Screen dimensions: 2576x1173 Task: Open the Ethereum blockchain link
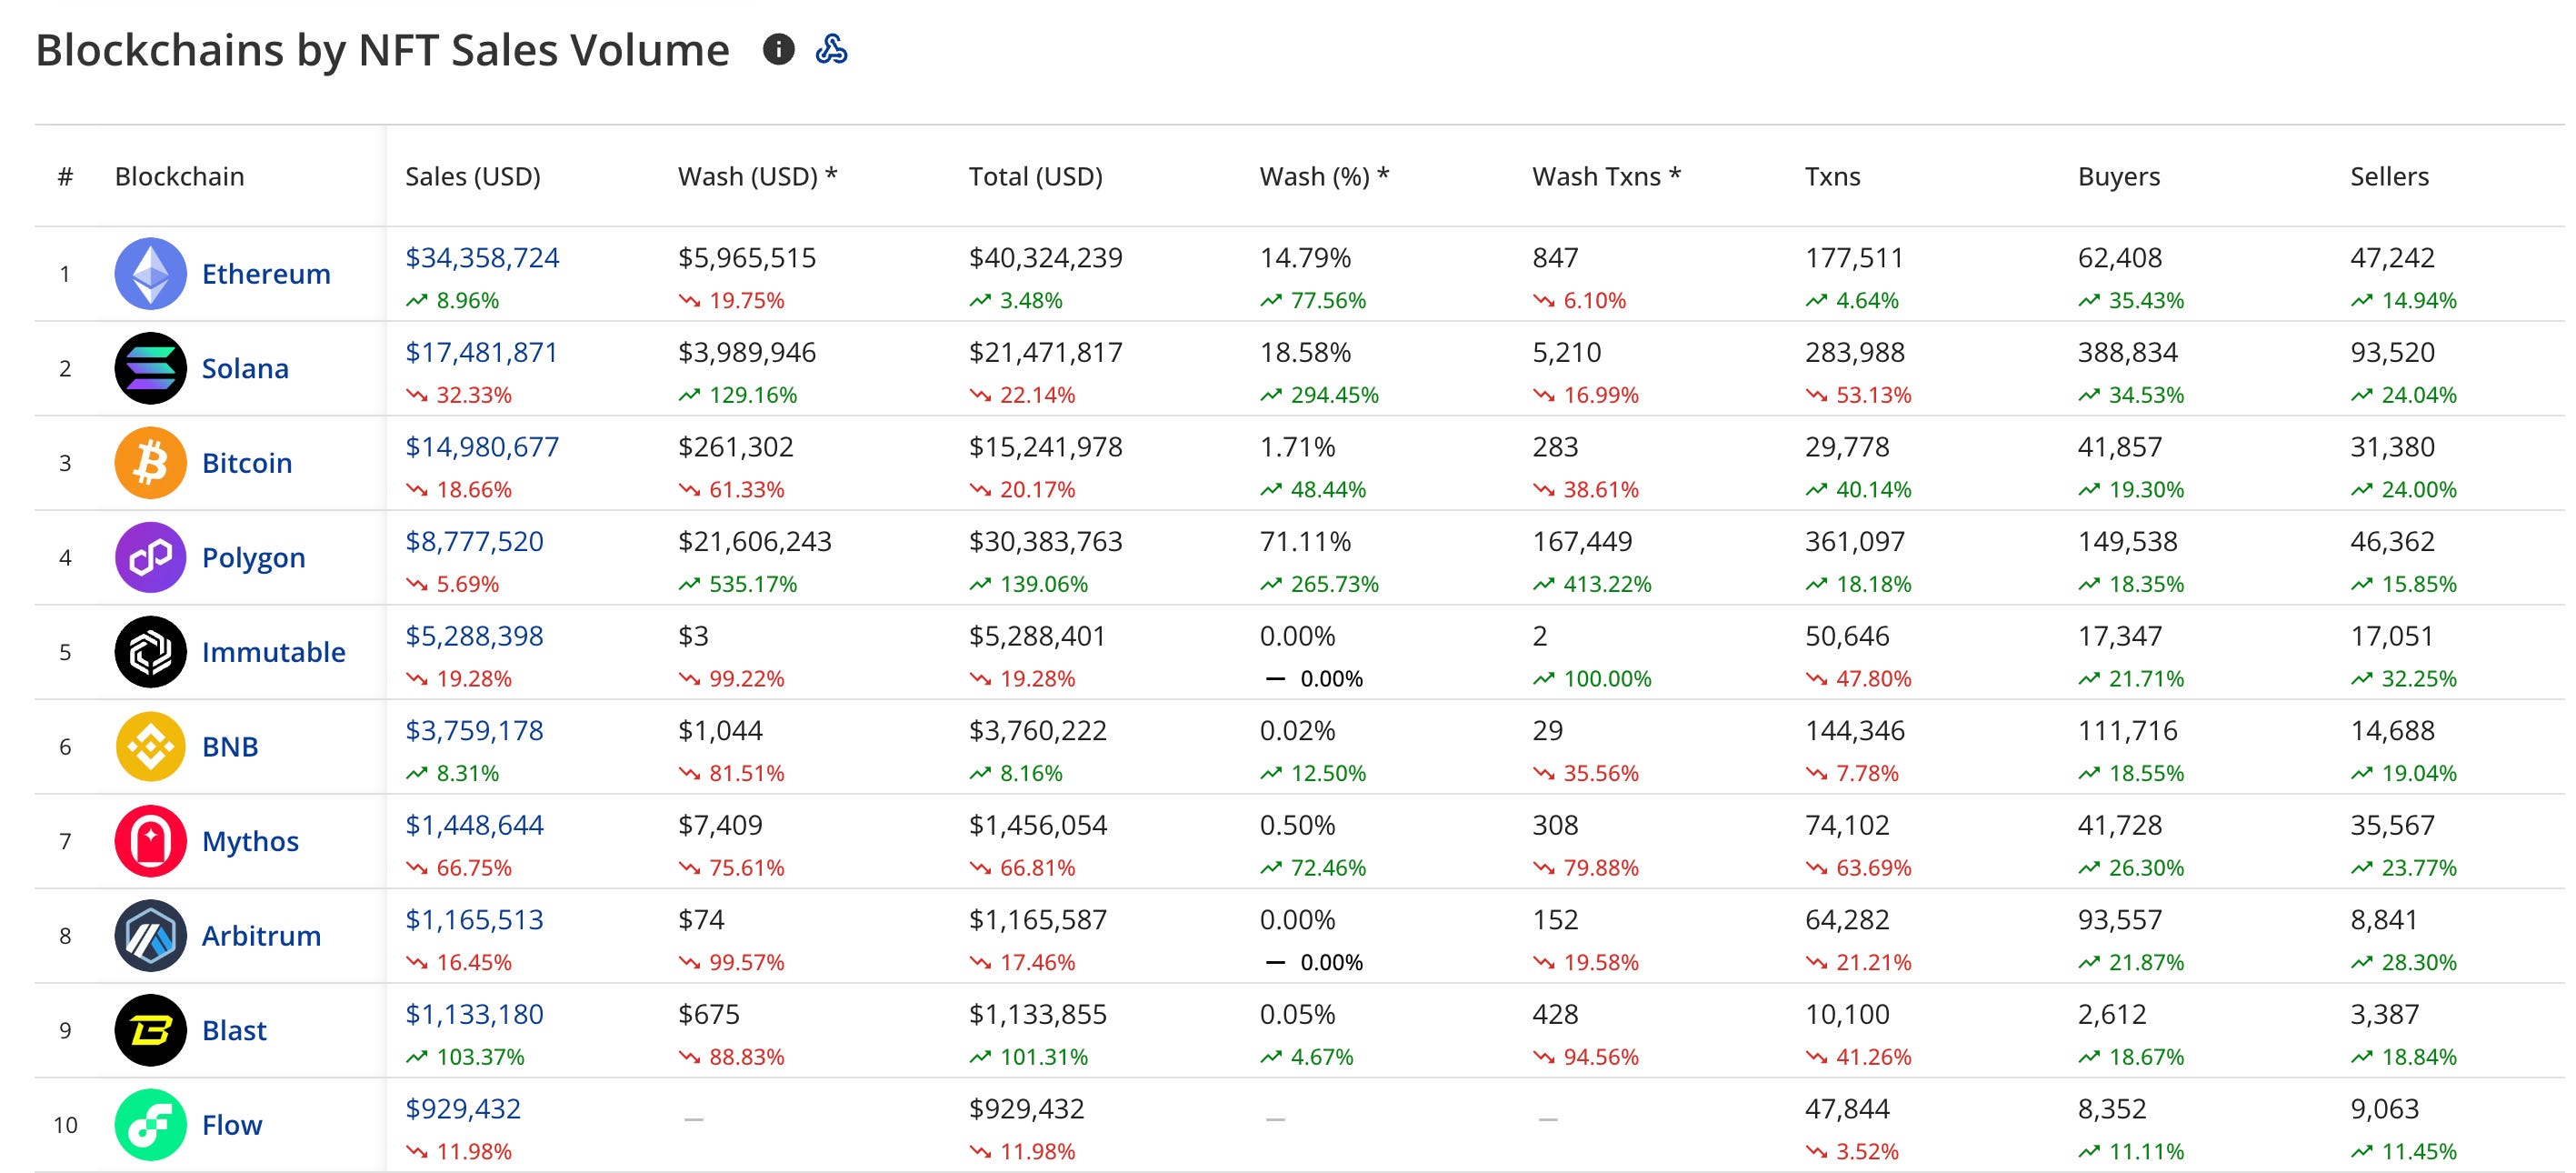pos(266,274)
